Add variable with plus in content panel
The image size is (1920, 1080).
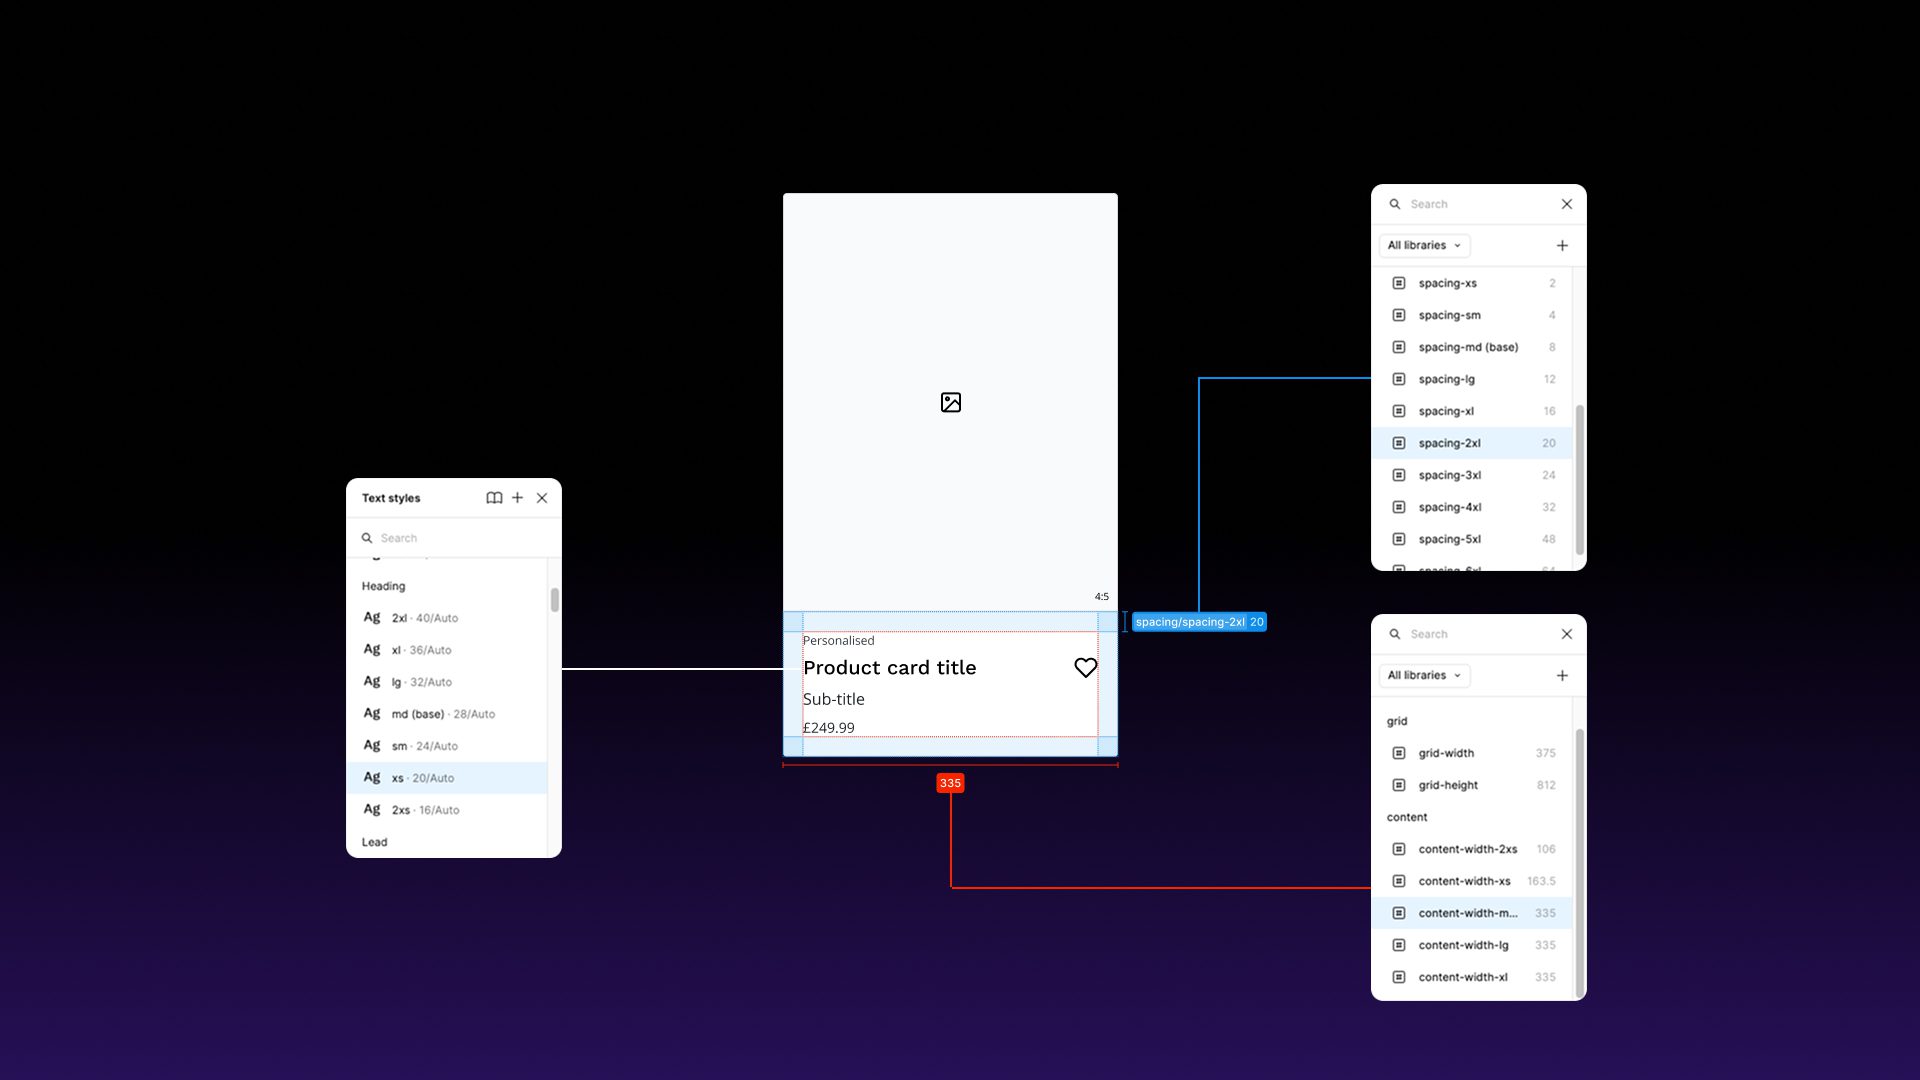[1562, 675]
